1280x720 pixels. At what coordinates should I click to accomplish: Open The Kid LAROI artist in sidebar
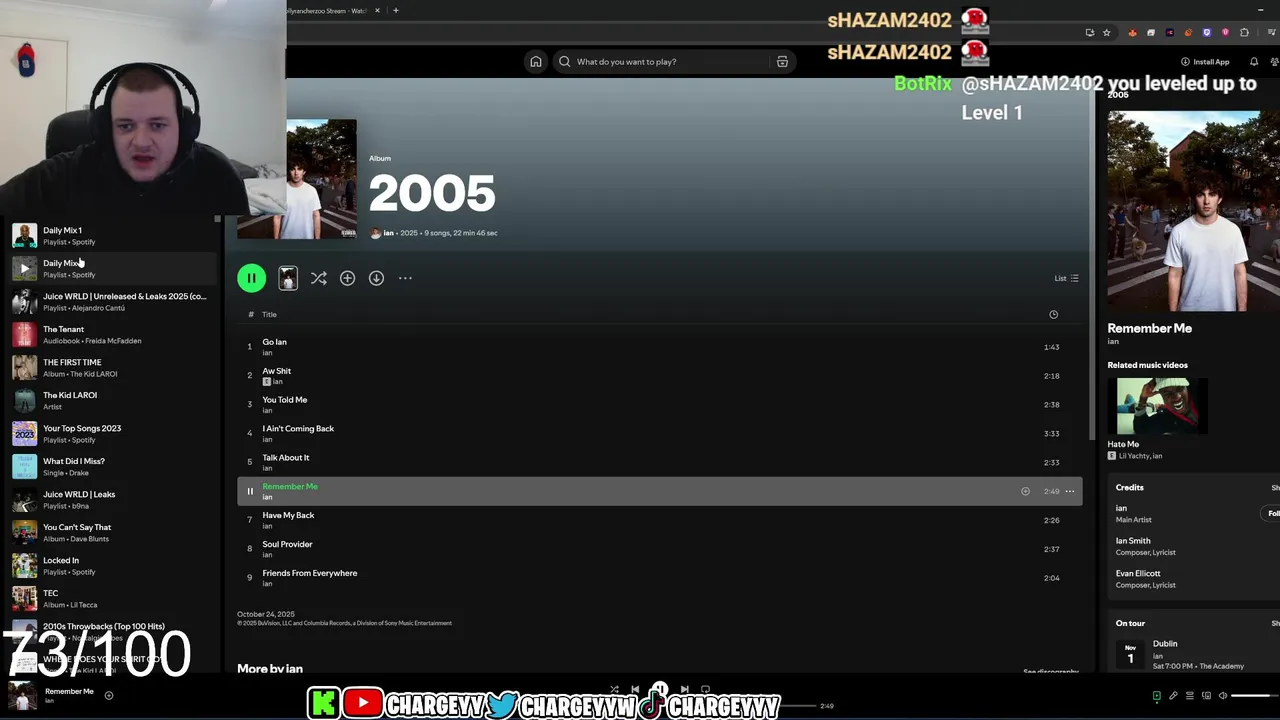coord(112,401)
